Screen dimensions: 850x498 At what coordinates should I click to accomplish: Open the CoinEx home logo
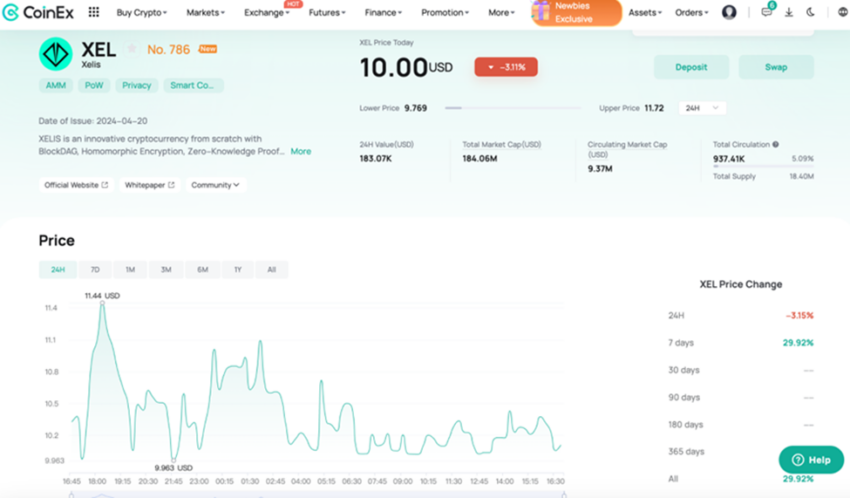click(x=38, y=12)
